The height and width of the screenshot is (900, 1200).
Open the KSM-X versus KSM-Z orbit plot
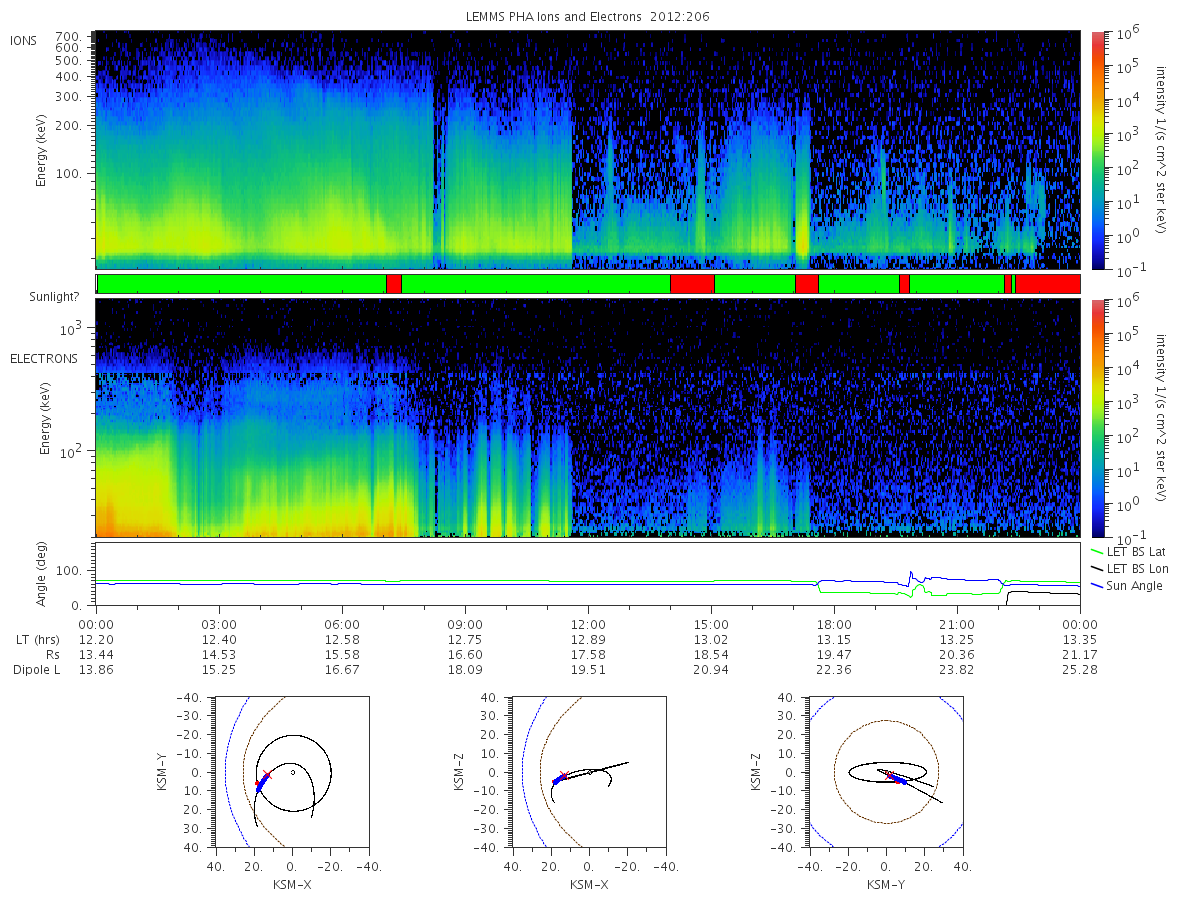click(x=588, y=772)
